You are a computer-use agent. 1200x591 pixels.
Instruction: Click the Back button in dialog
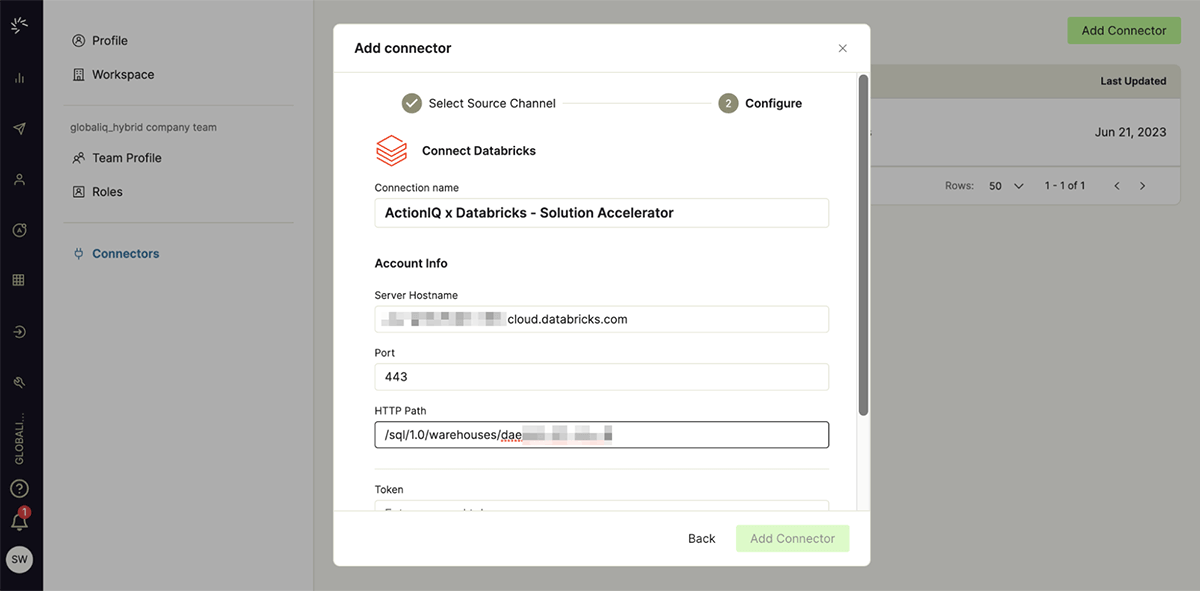(701, 539)
